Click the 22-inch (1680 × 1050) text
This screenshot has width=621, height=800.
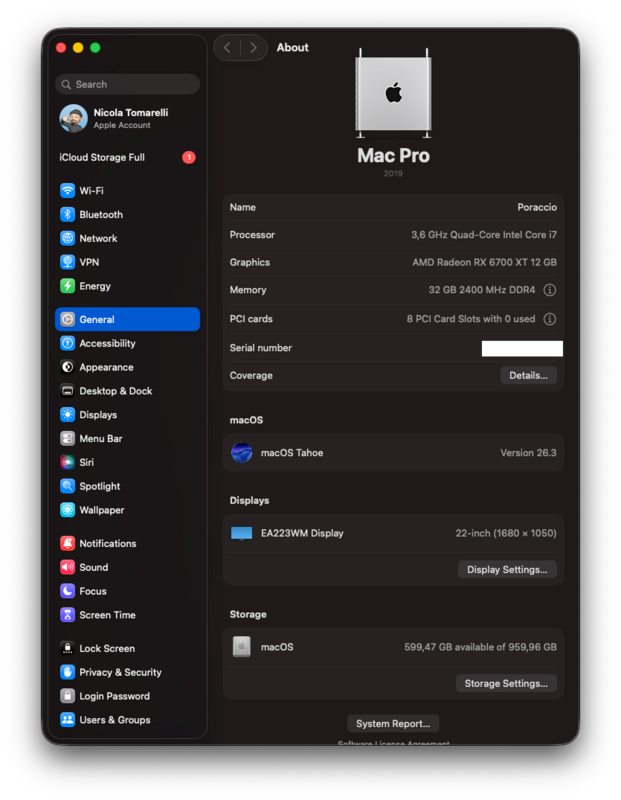[x=506, y=533]
